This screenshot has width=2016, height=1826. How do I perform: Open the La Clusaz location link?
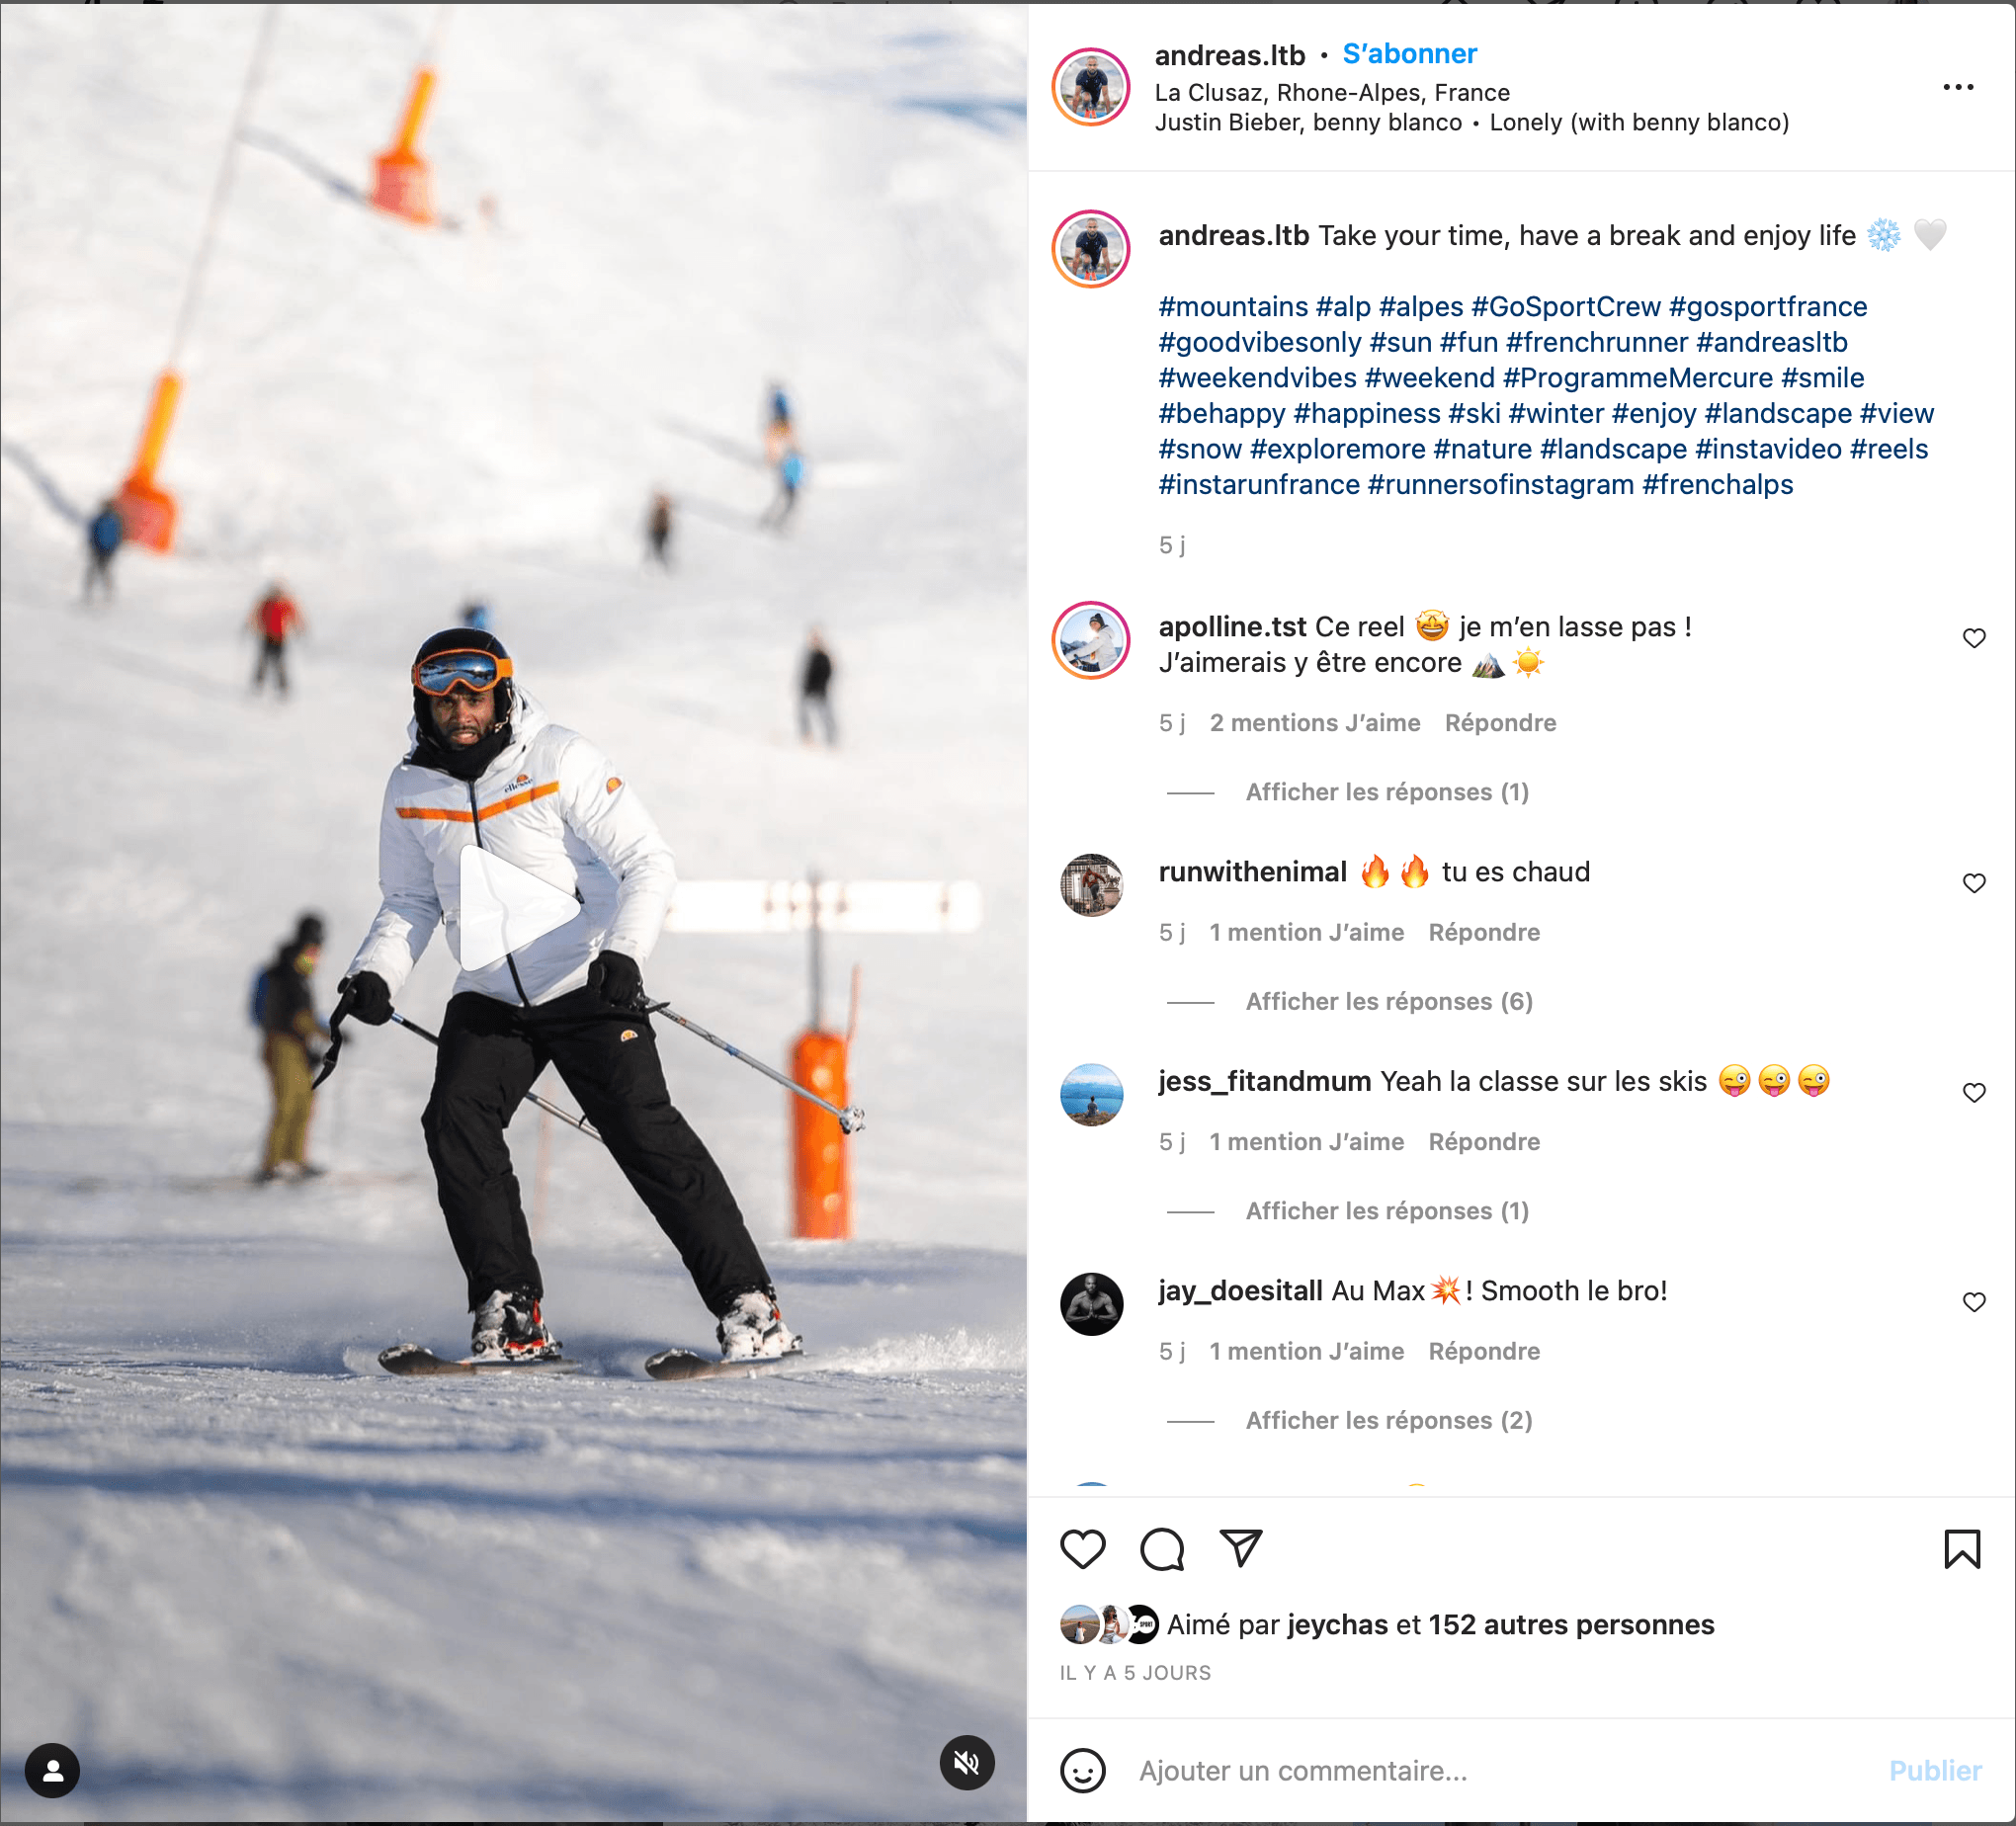1331,92
